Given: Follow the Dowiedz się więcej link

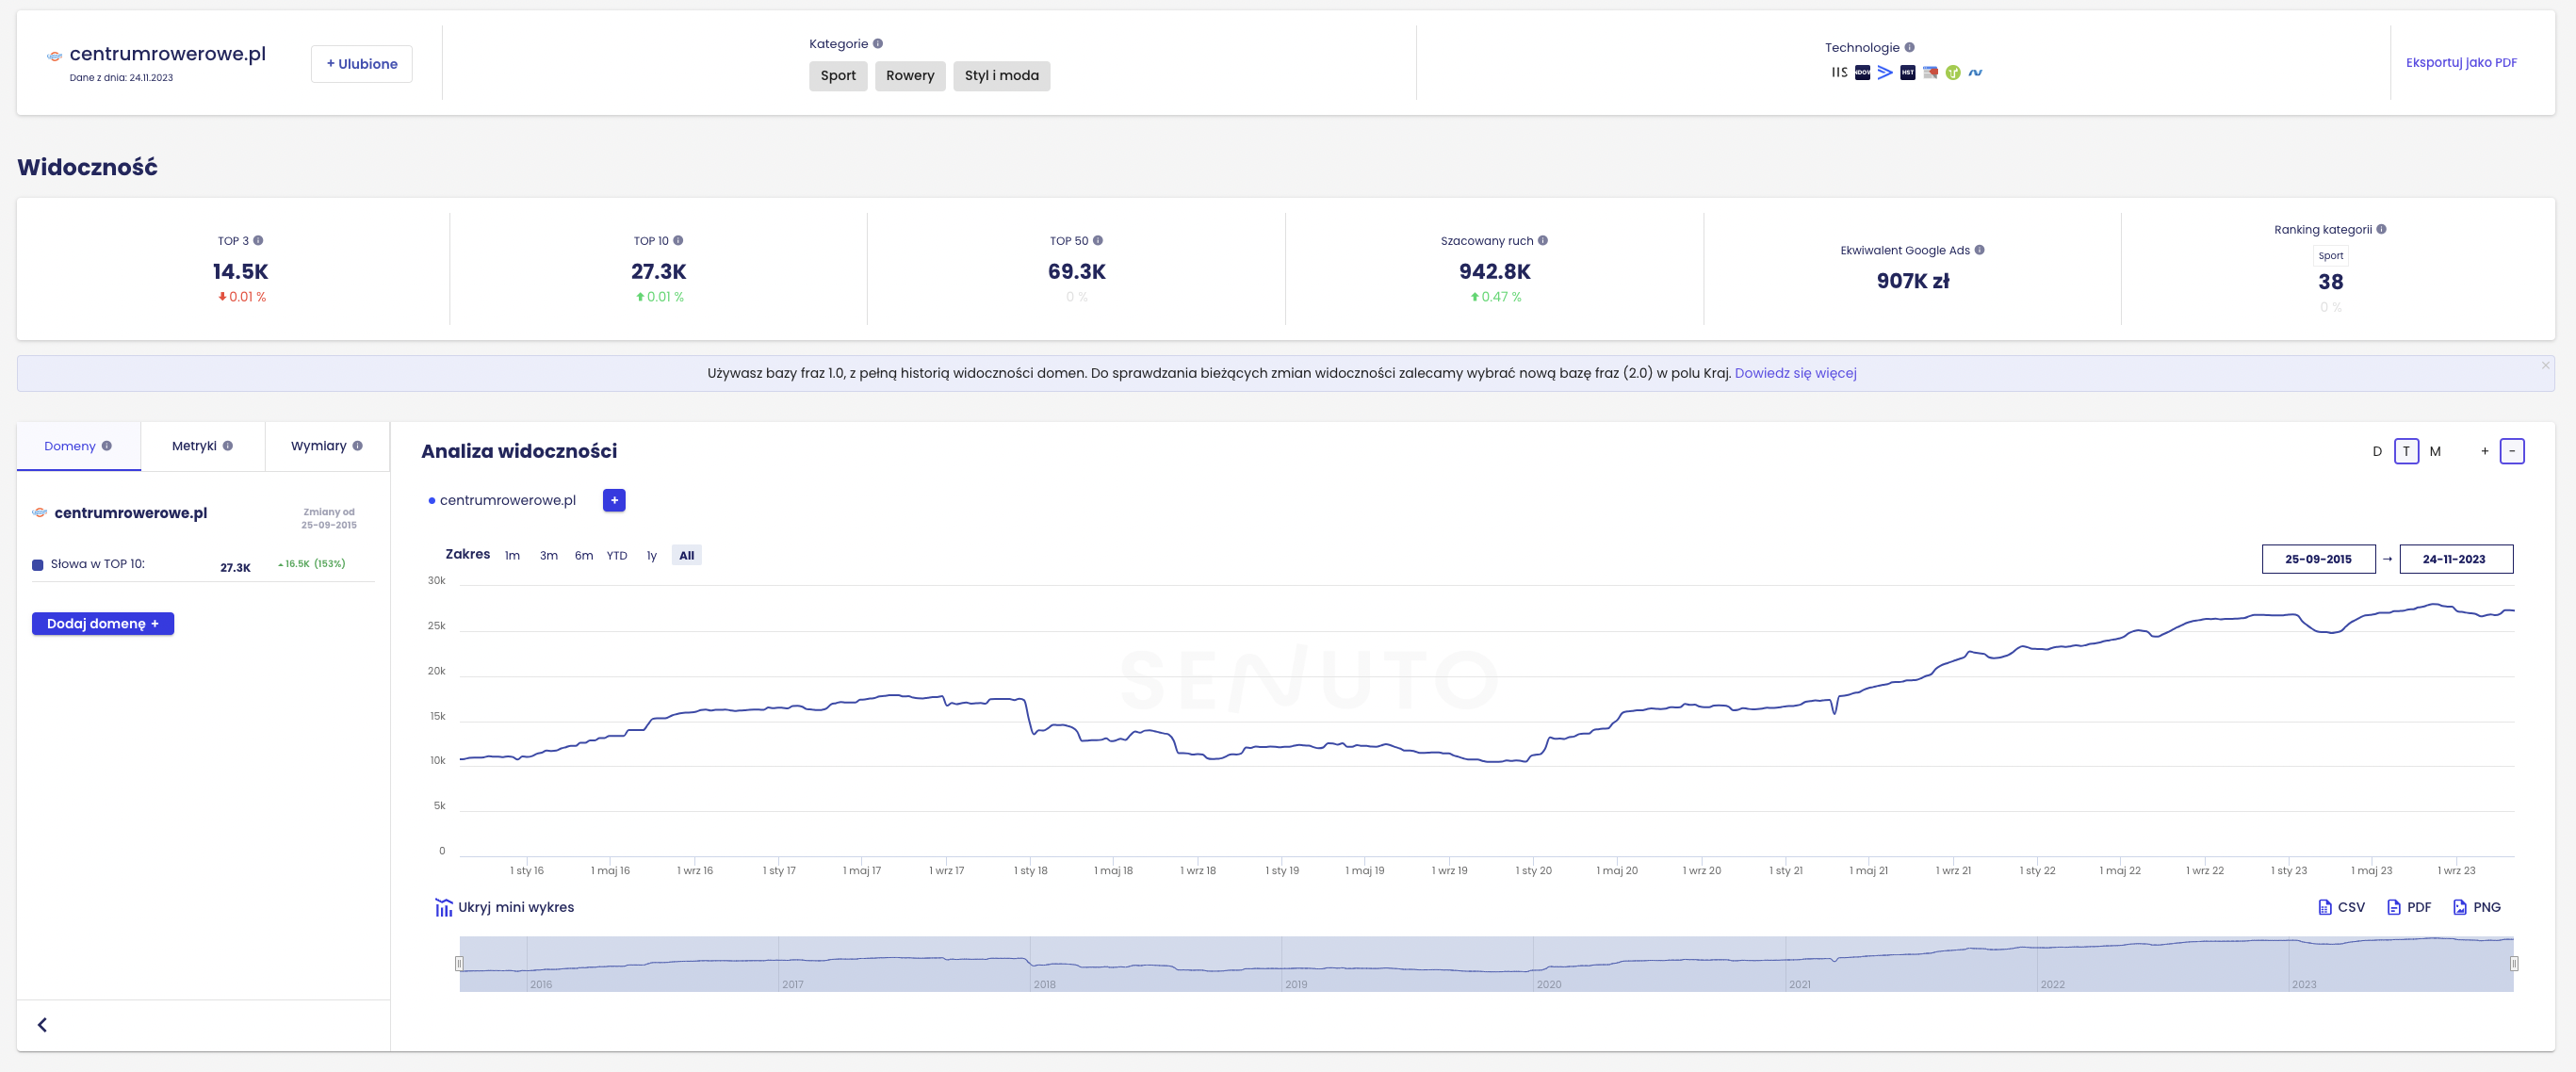Looking at the screenshot, I should [1795, 373].
